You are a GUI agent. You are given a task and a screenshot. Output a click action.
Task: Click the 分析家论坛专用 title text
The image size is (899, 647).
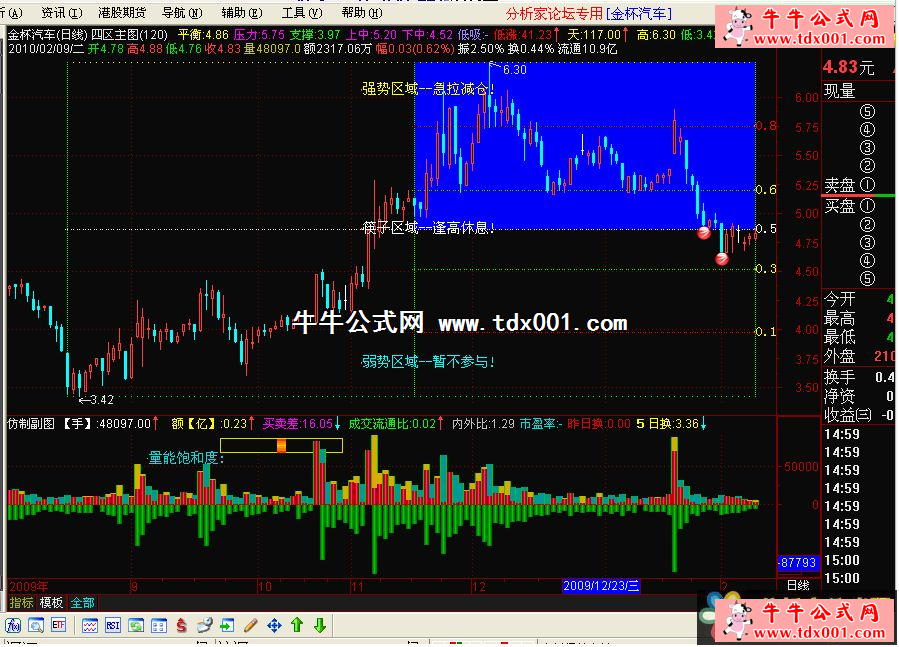point(554,13)
